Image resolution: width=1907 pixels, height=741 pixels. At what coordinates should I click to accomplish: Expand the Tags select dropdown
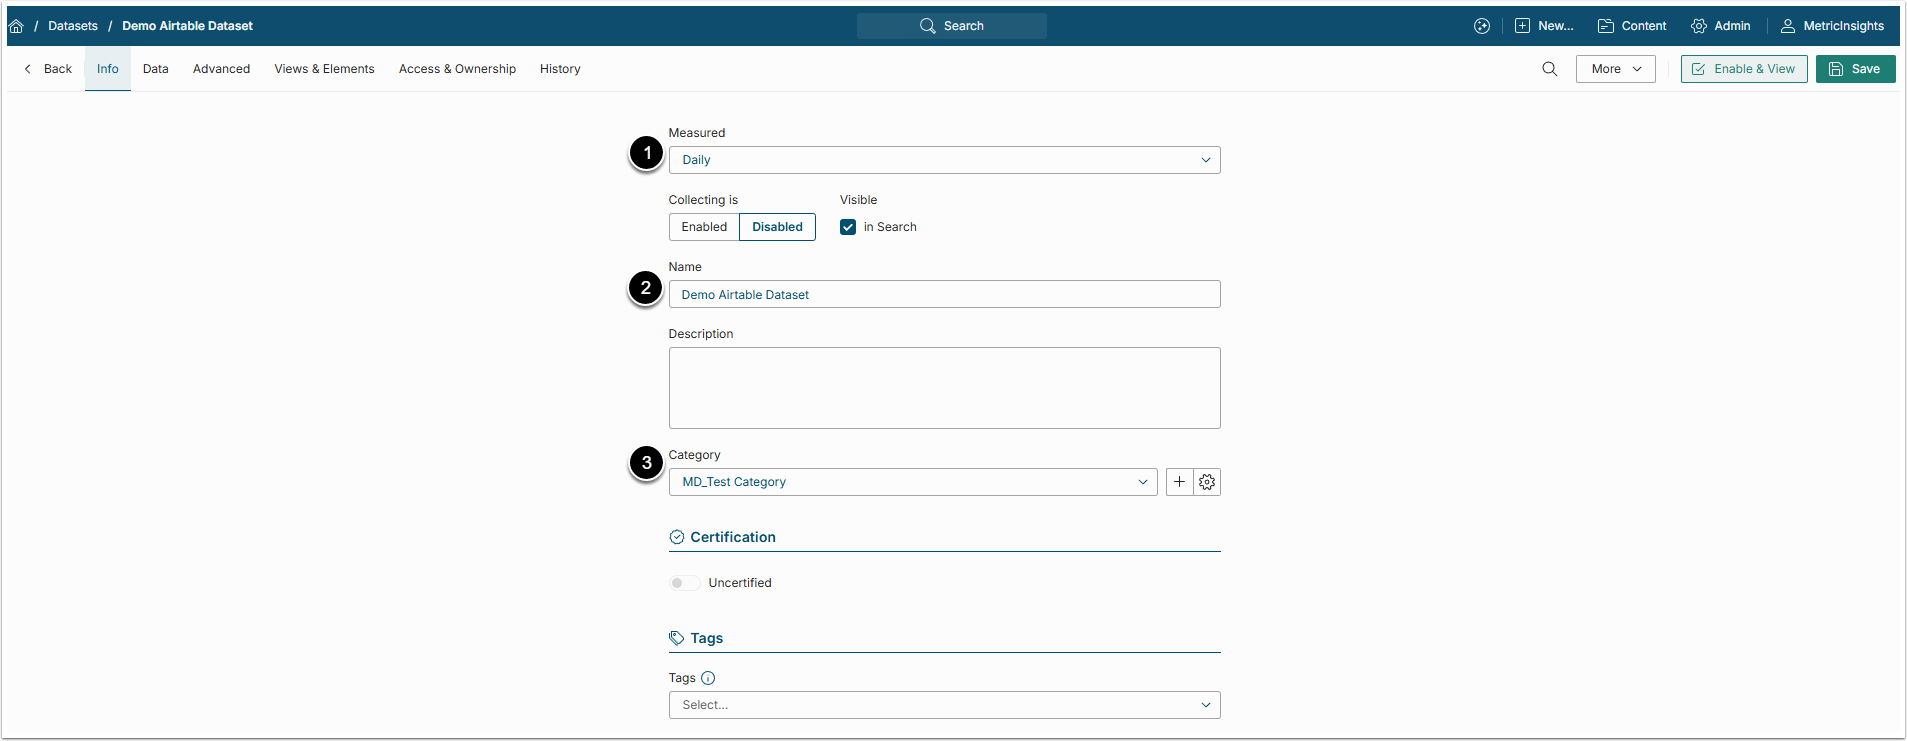point(943,705)
